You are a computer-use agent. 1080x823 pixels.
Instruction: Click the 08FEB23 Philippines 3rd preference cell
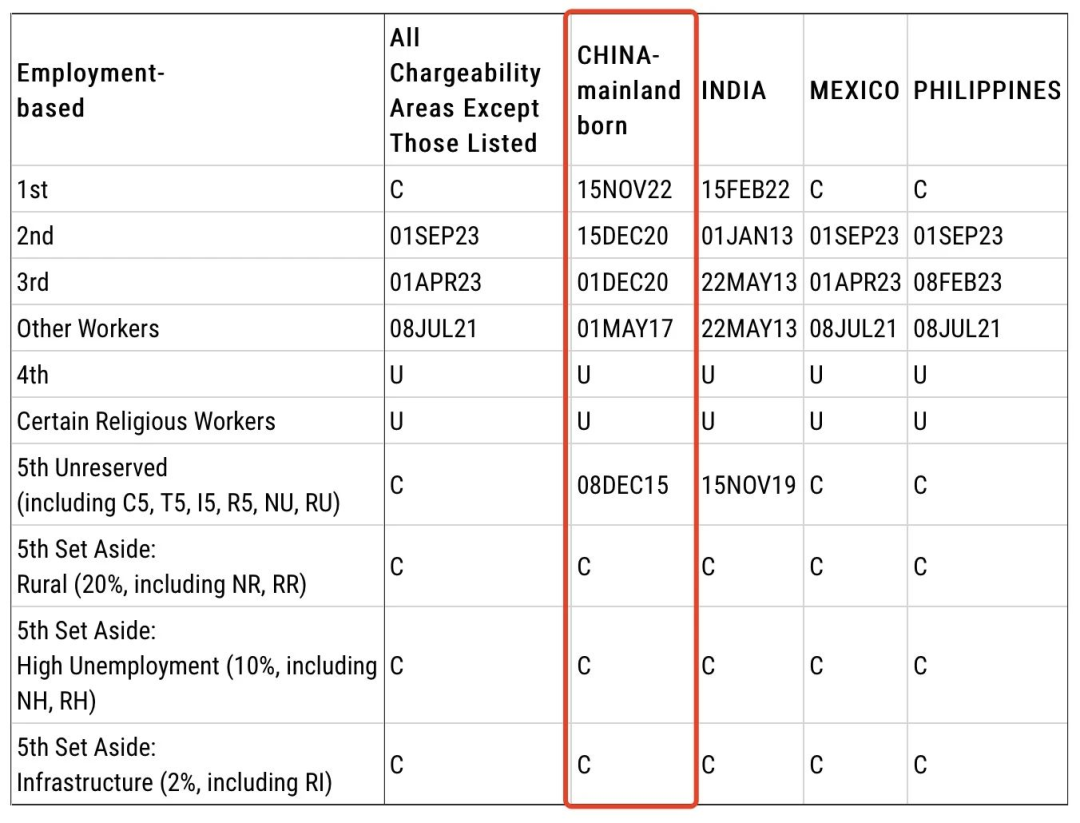coord(957,282)
